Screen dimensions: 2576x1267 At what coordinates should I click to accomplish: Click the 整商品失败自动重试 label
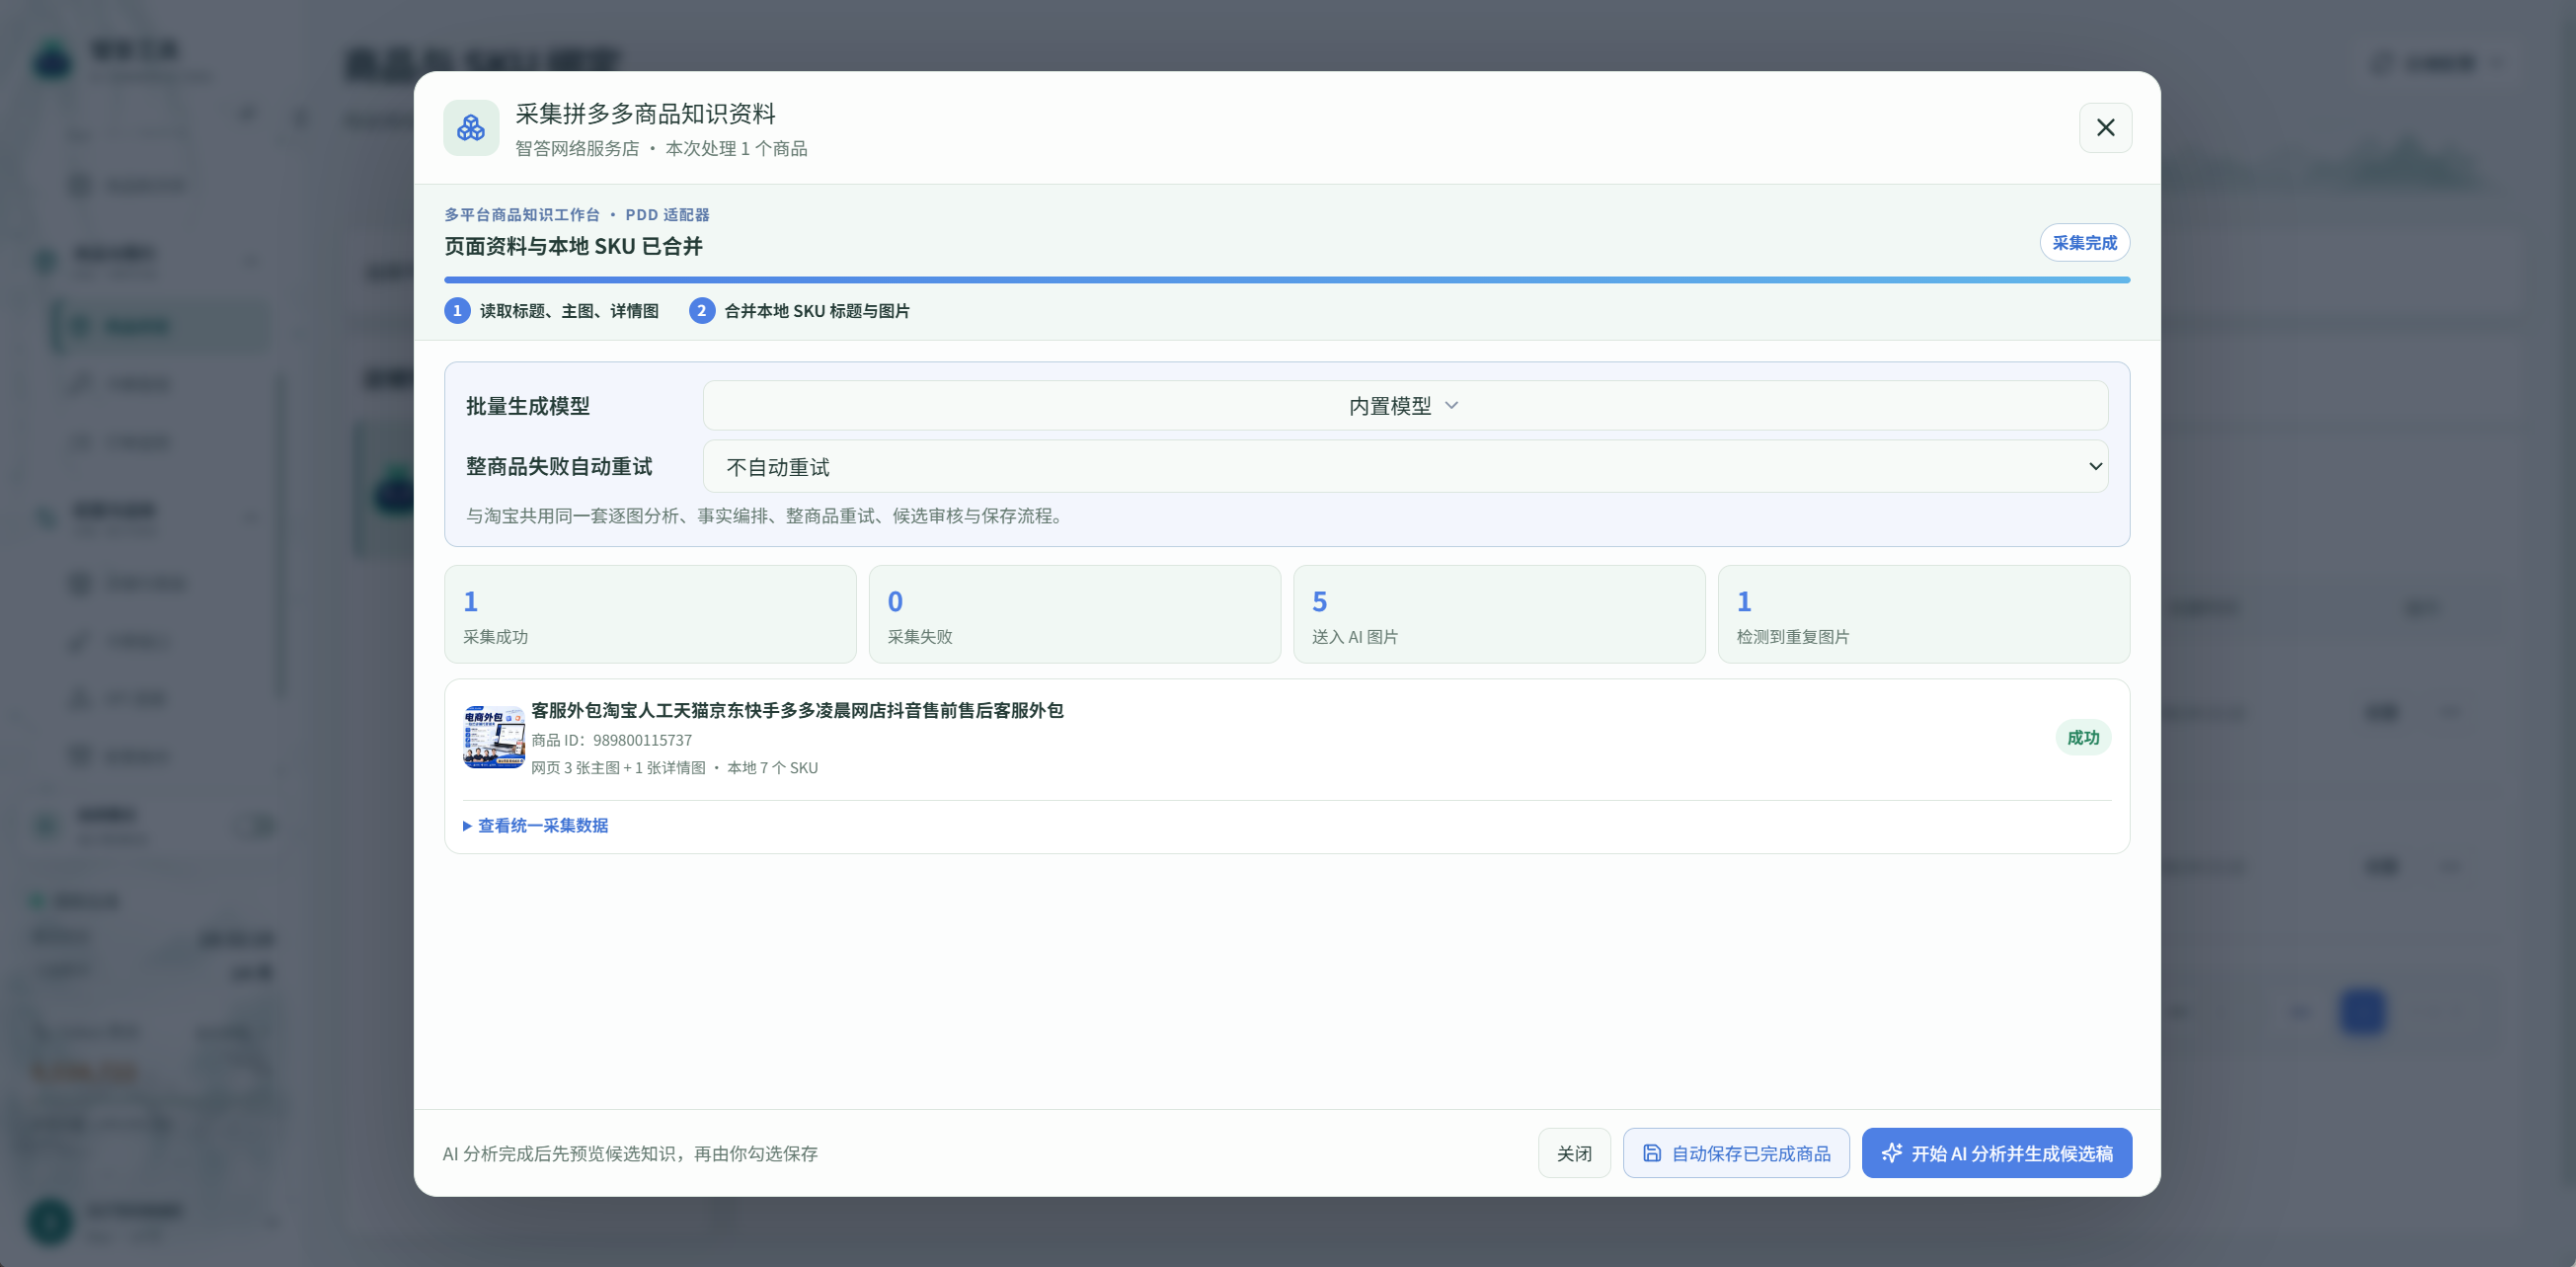pos(559,466)
